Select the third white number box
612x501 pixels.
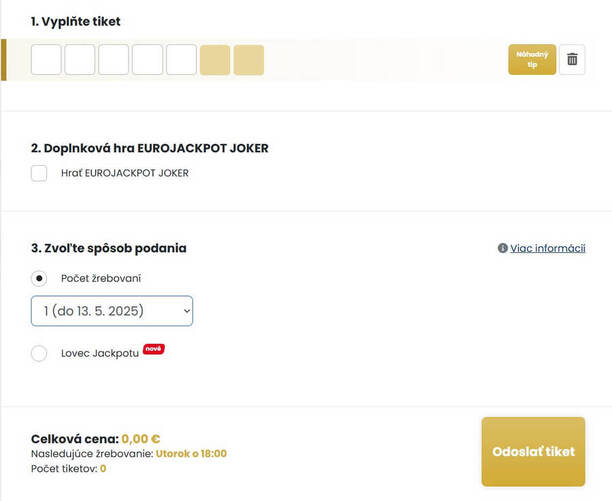pos(114,59)
